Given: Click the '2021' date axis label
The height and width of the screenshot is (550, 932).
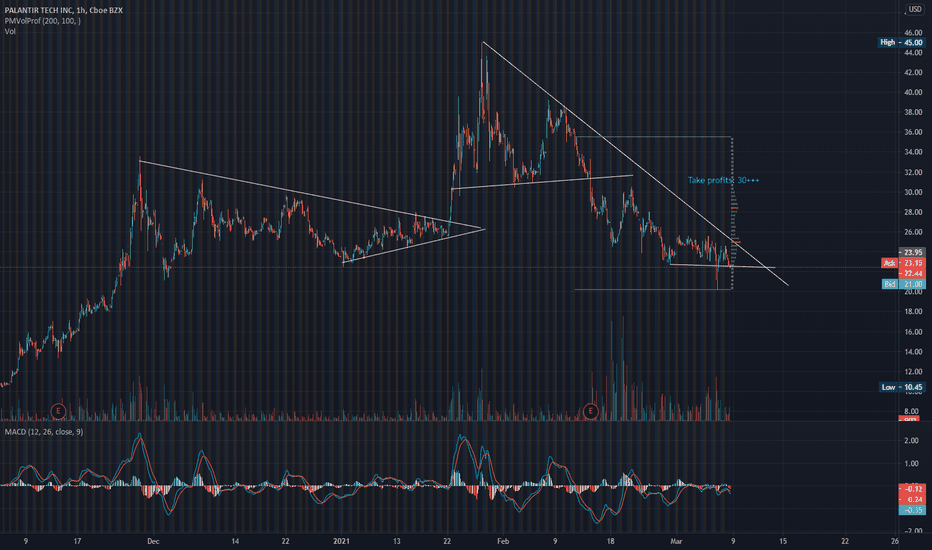Looking at the screenshot, I should coord(341,541).
